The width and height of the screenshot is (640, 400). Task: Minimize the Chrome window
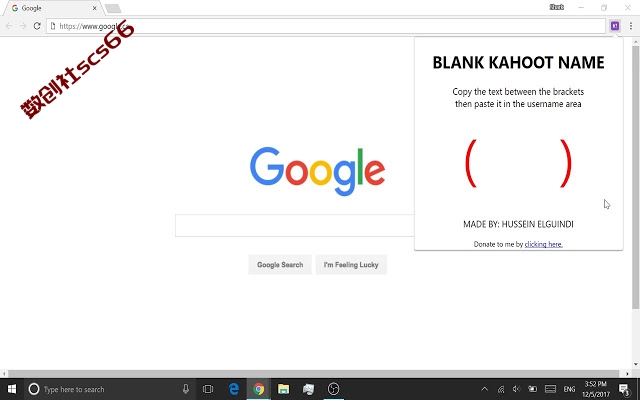click(x=581, y=7)
